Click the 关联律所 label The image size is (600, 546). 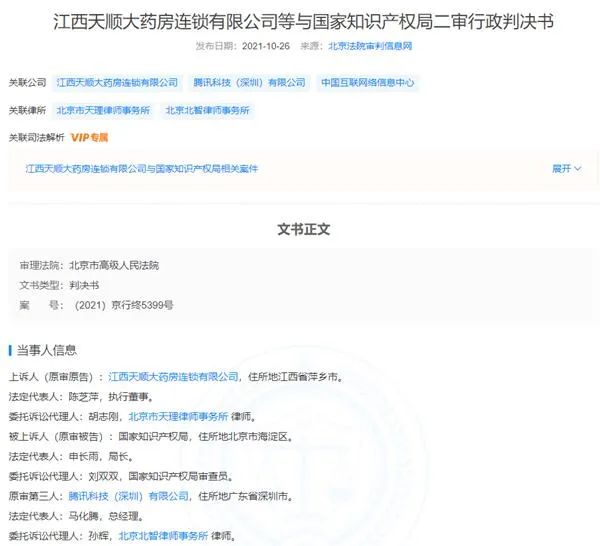(27, 111)
